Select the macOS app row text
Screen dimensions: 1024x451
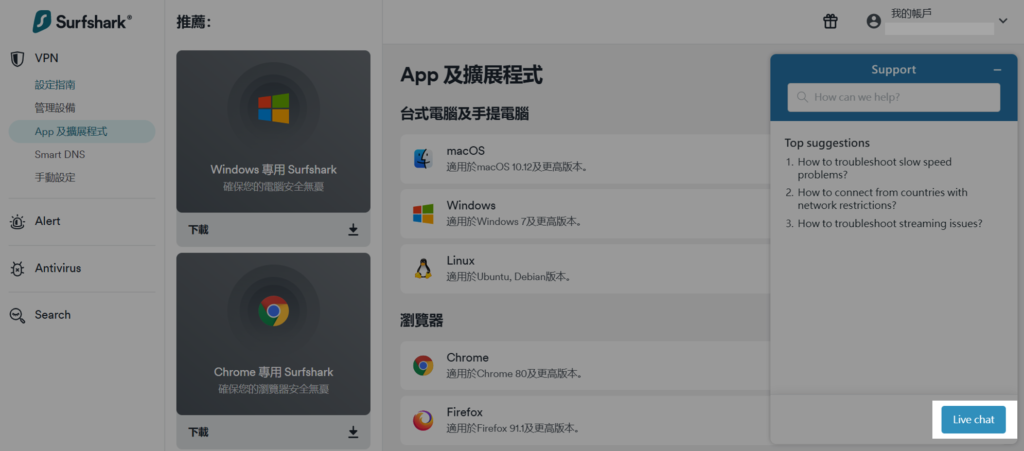click(517, 159)
